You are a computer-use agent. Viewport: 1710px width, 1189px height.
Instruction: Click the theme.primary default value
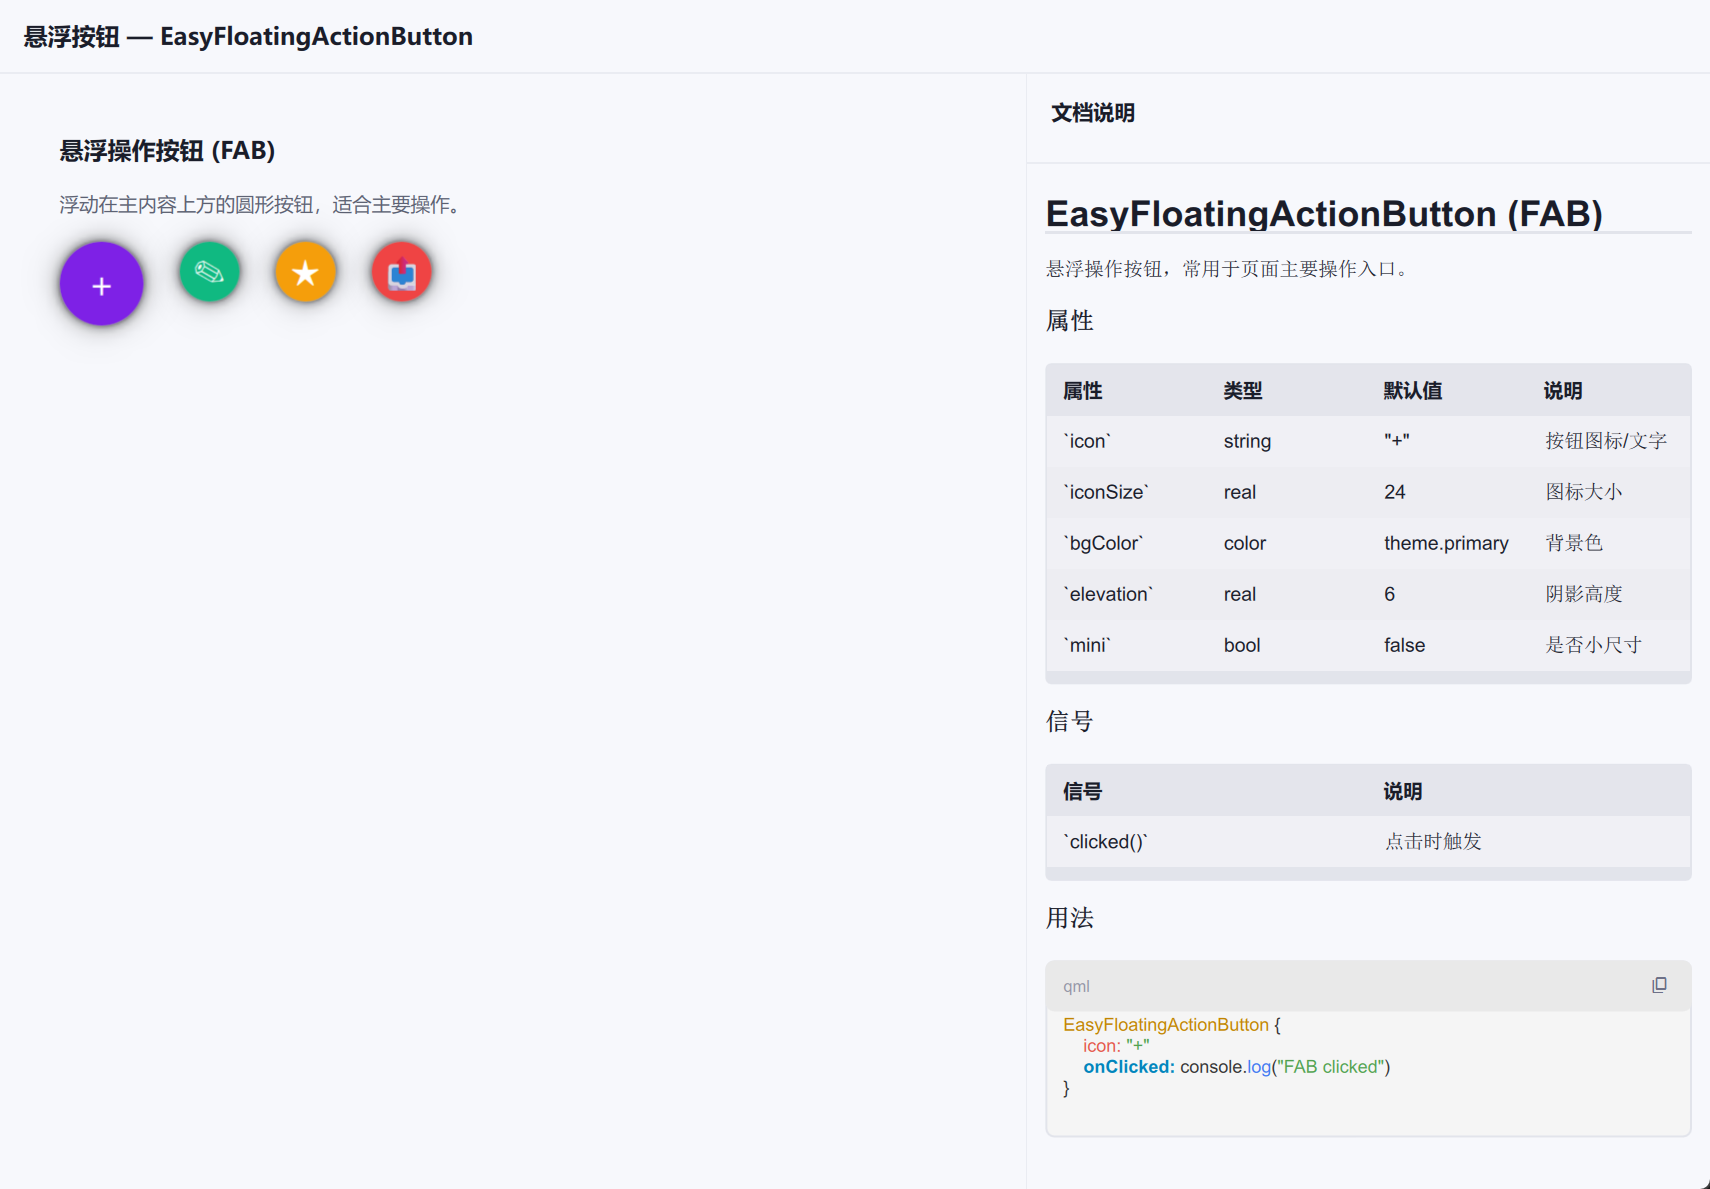[1446, 543]
